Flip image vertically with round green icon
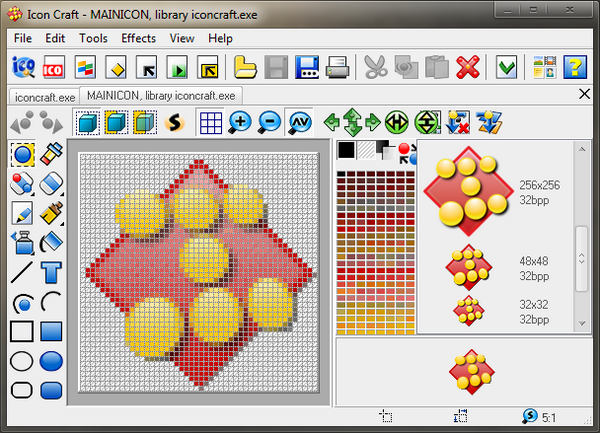 [x=427, y=122]
